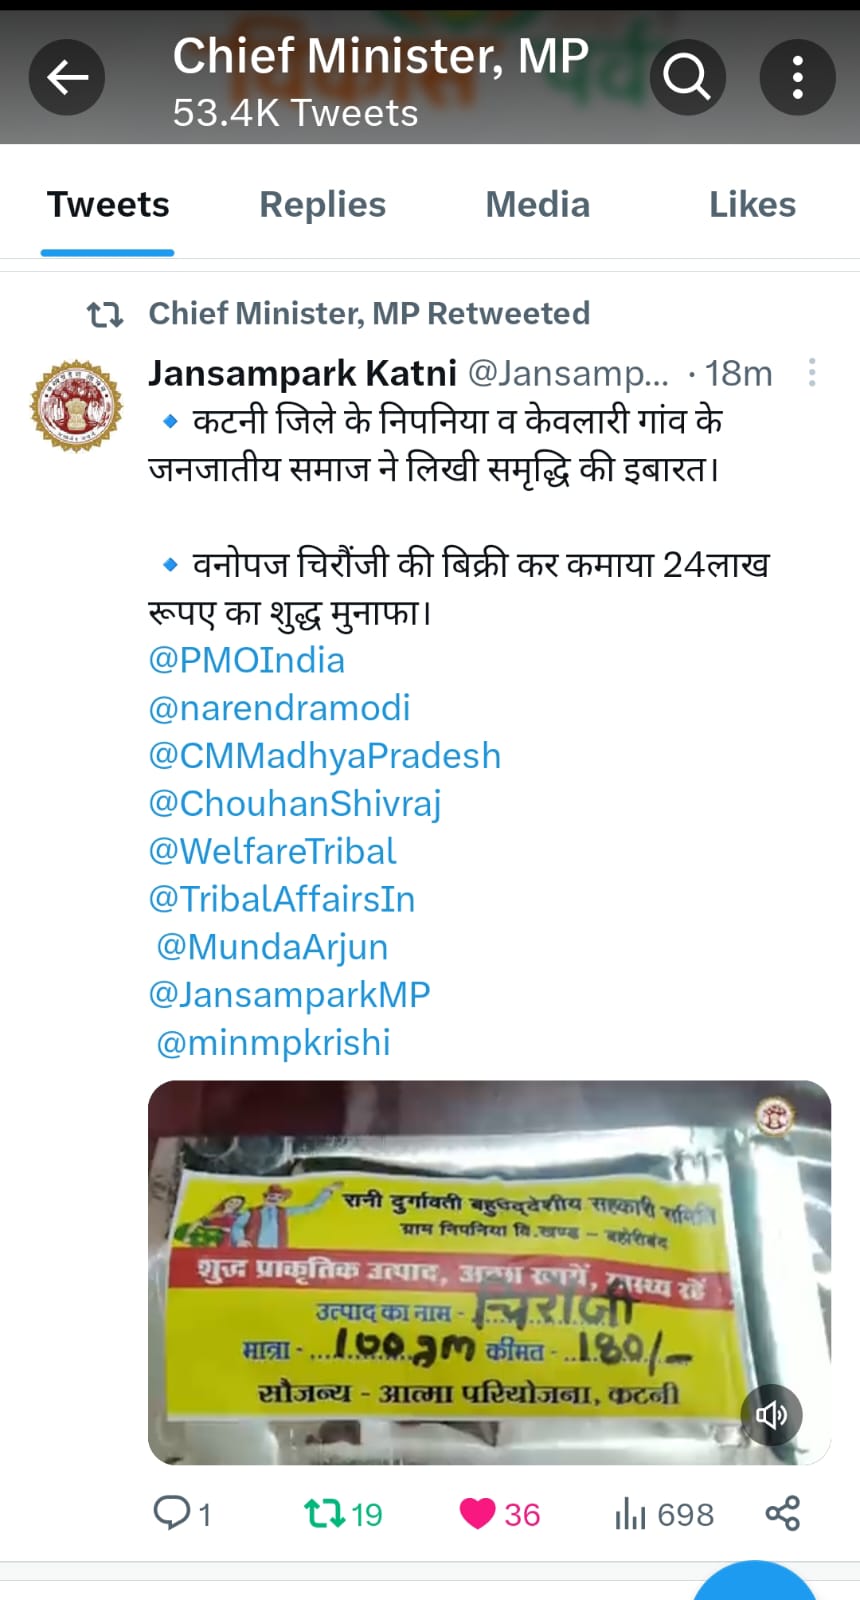Open the profile overflow menu dots
The width and height of the screenshot is (860, 1600).
pyautogui.click(x=797, y=77)
